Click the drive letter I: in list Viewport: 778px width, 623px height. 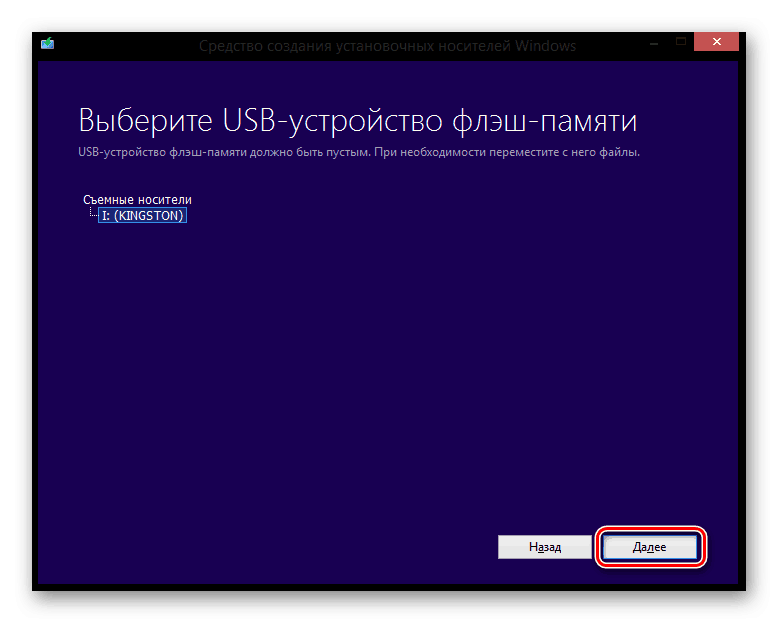coord(106,215)
